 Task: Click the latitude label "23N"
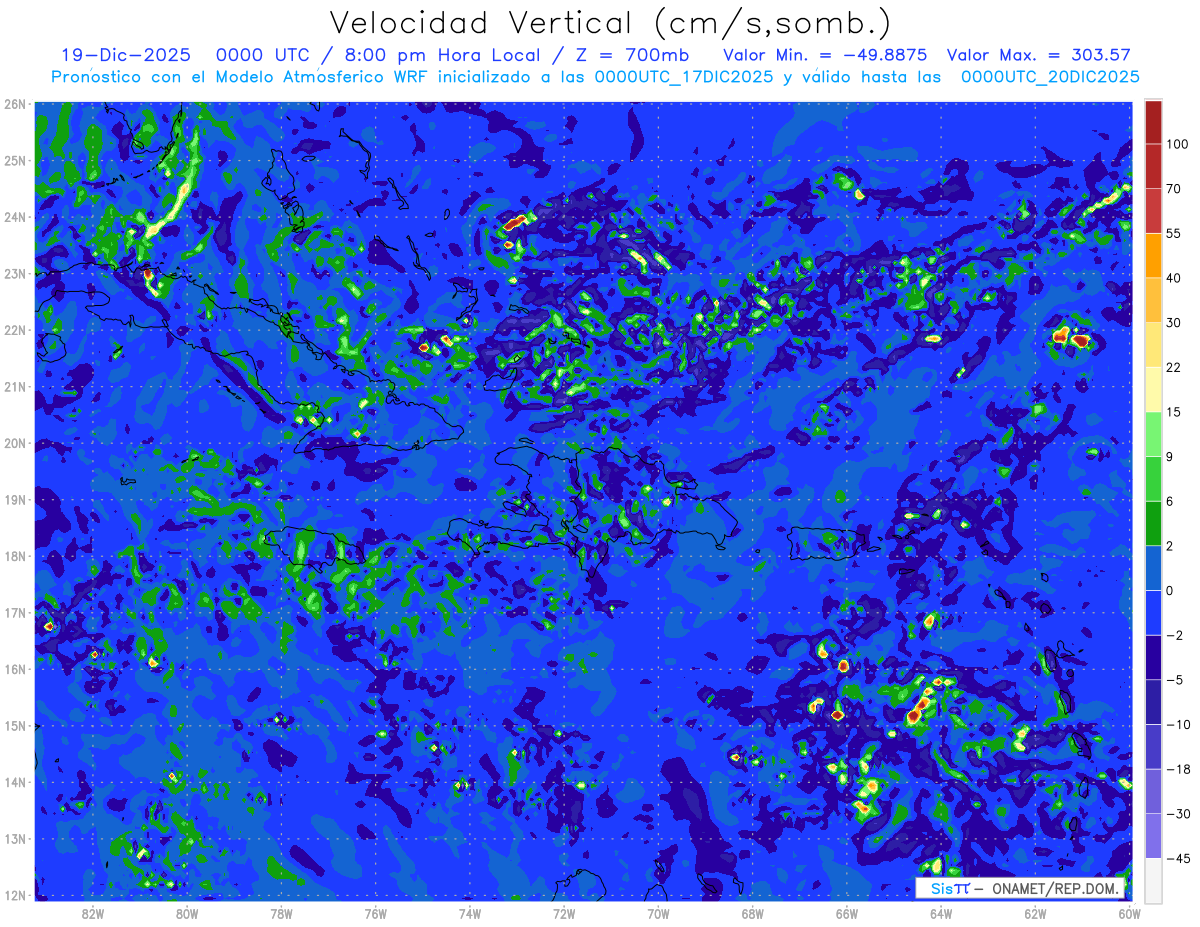click(x=15, y=273)
